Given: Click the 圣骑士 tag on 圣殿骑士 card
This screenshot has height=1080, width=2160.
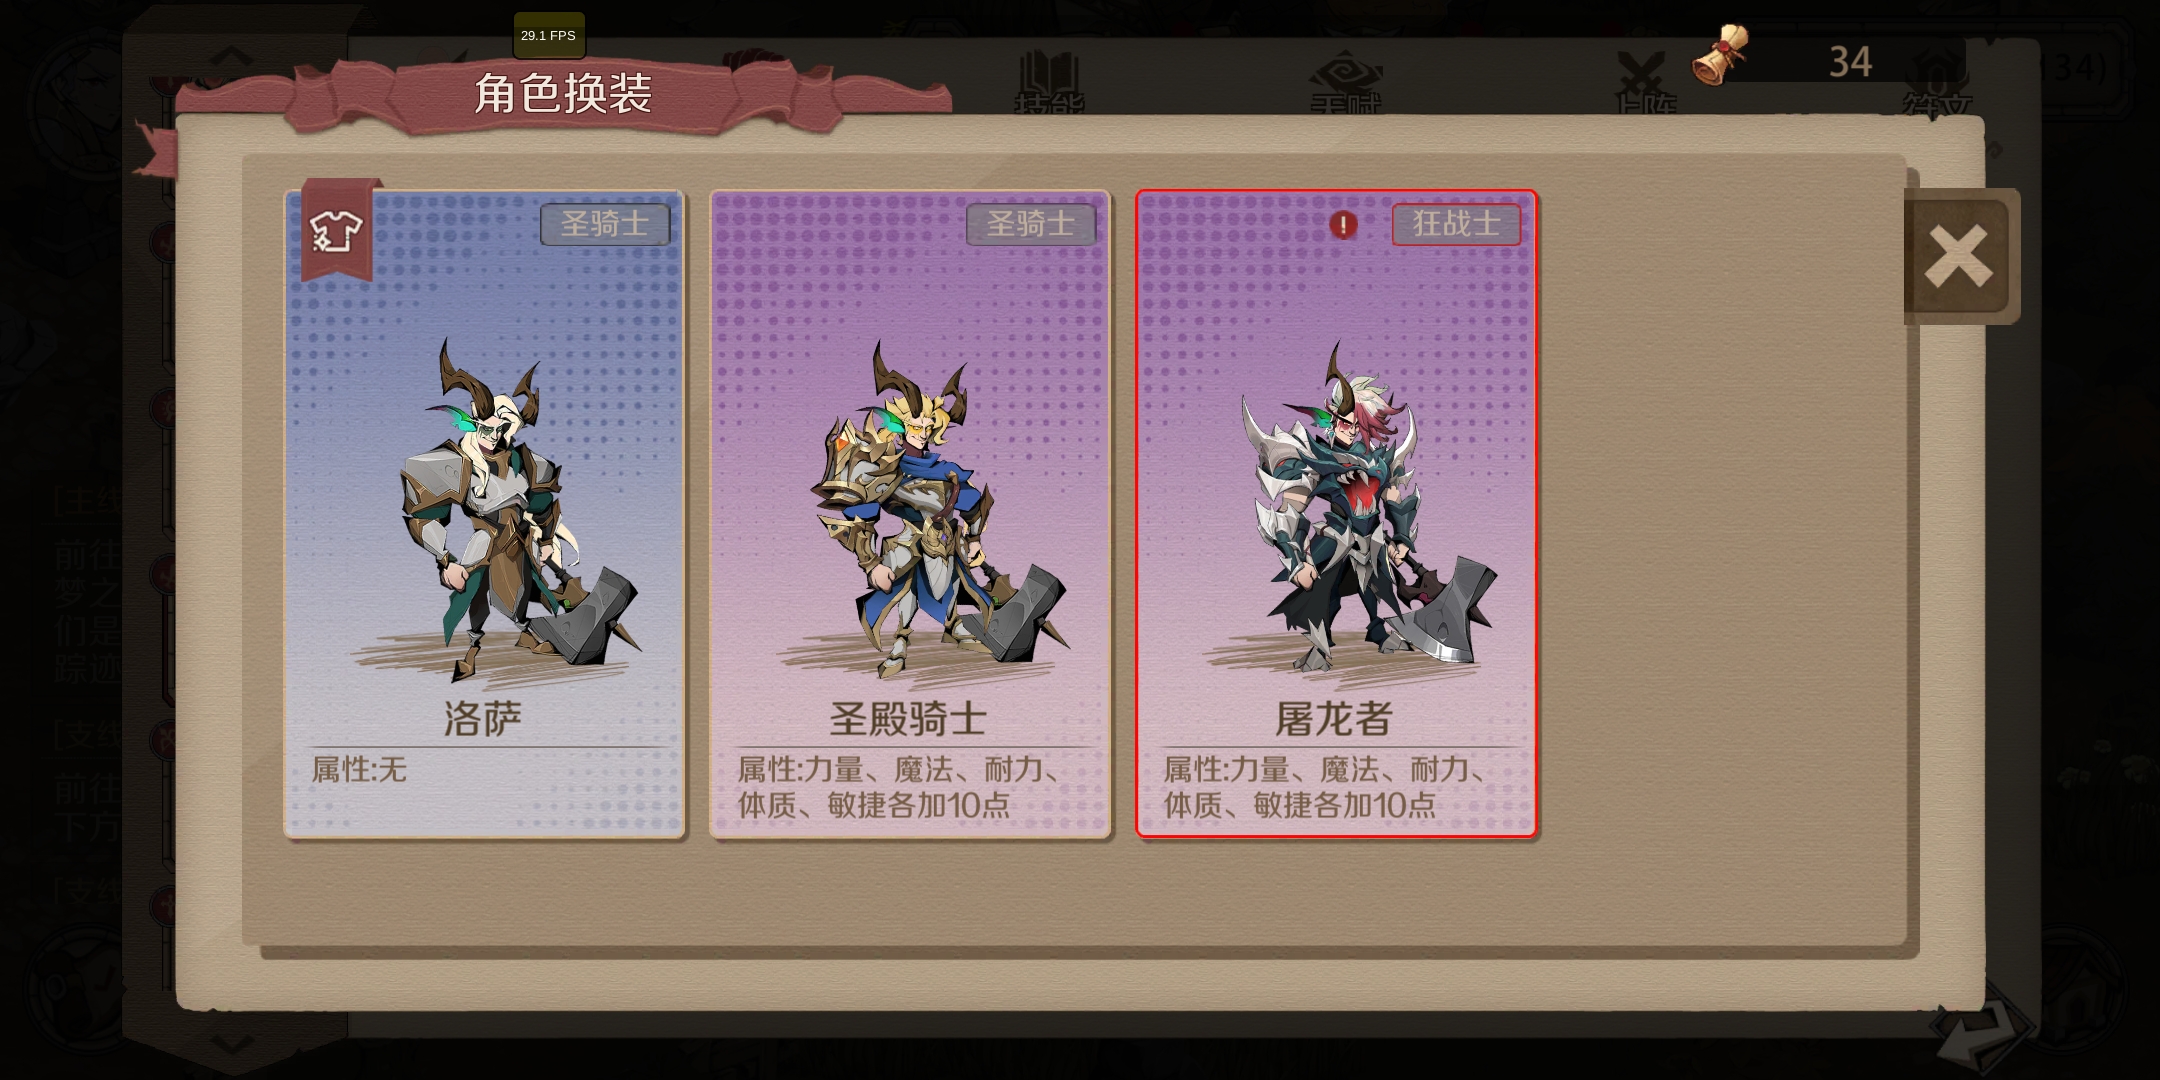Looking at the screenshot, I should 1031,224.
